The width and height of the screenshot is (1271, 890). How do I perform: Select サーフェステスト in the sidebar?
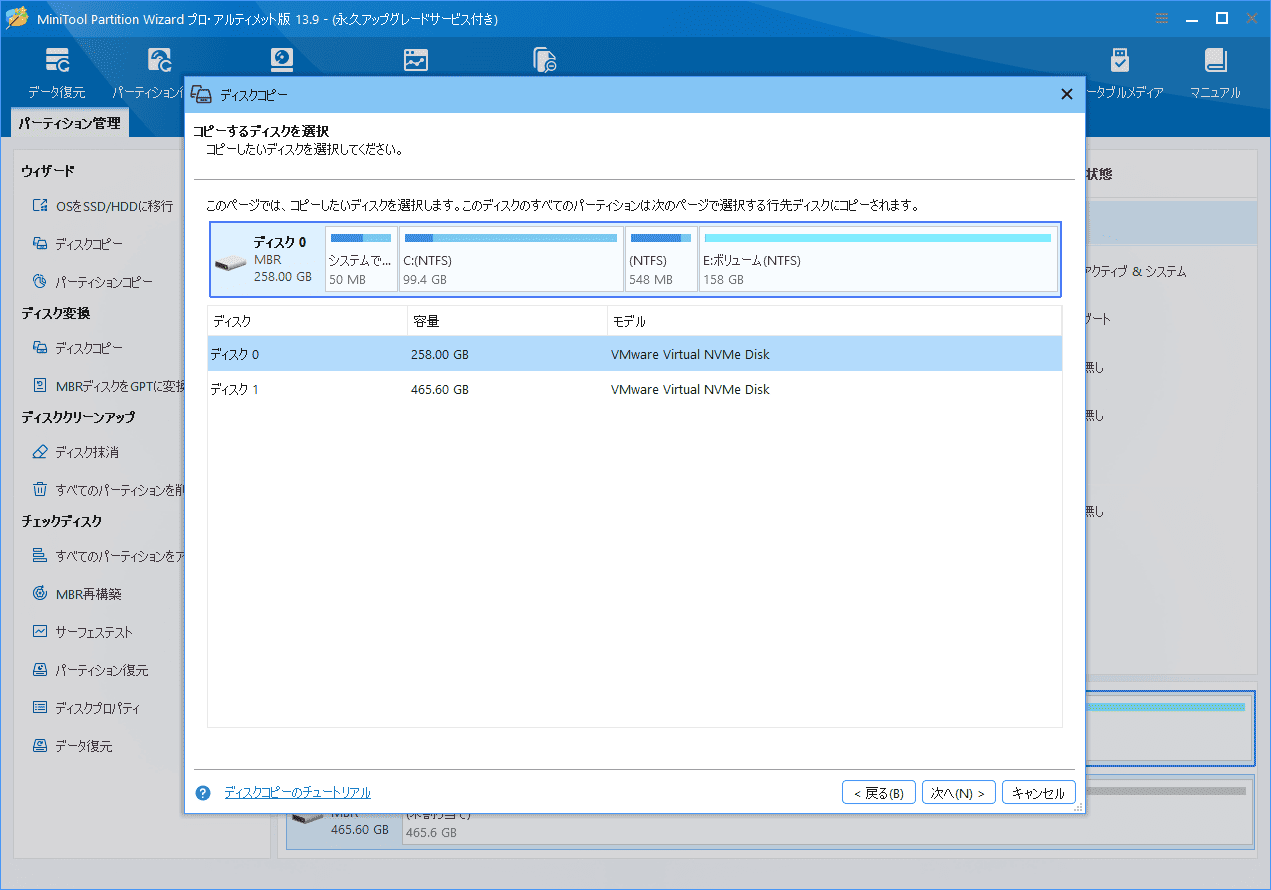[82, 632]
